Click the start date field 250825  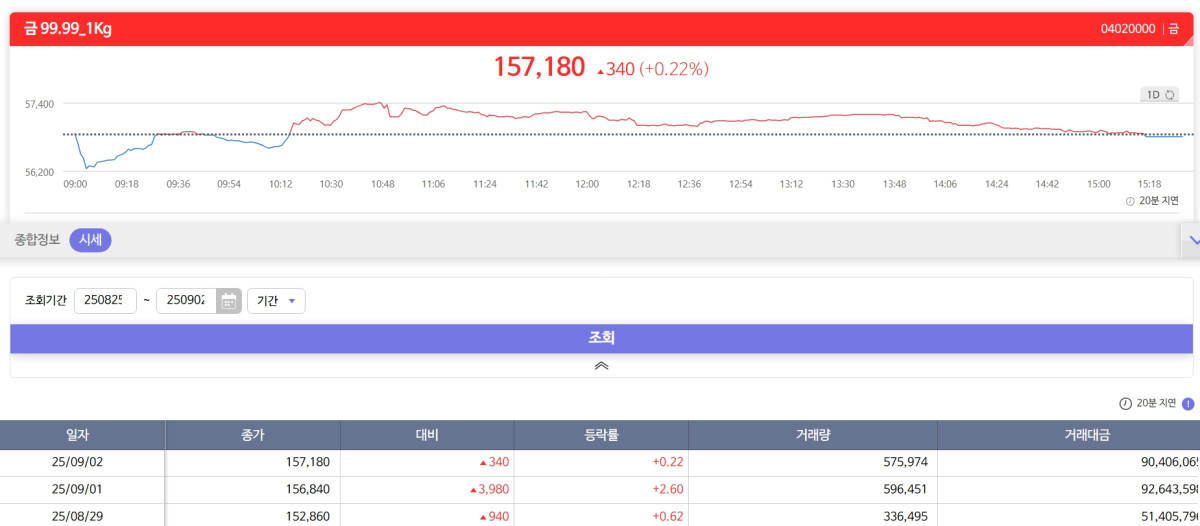105,301
